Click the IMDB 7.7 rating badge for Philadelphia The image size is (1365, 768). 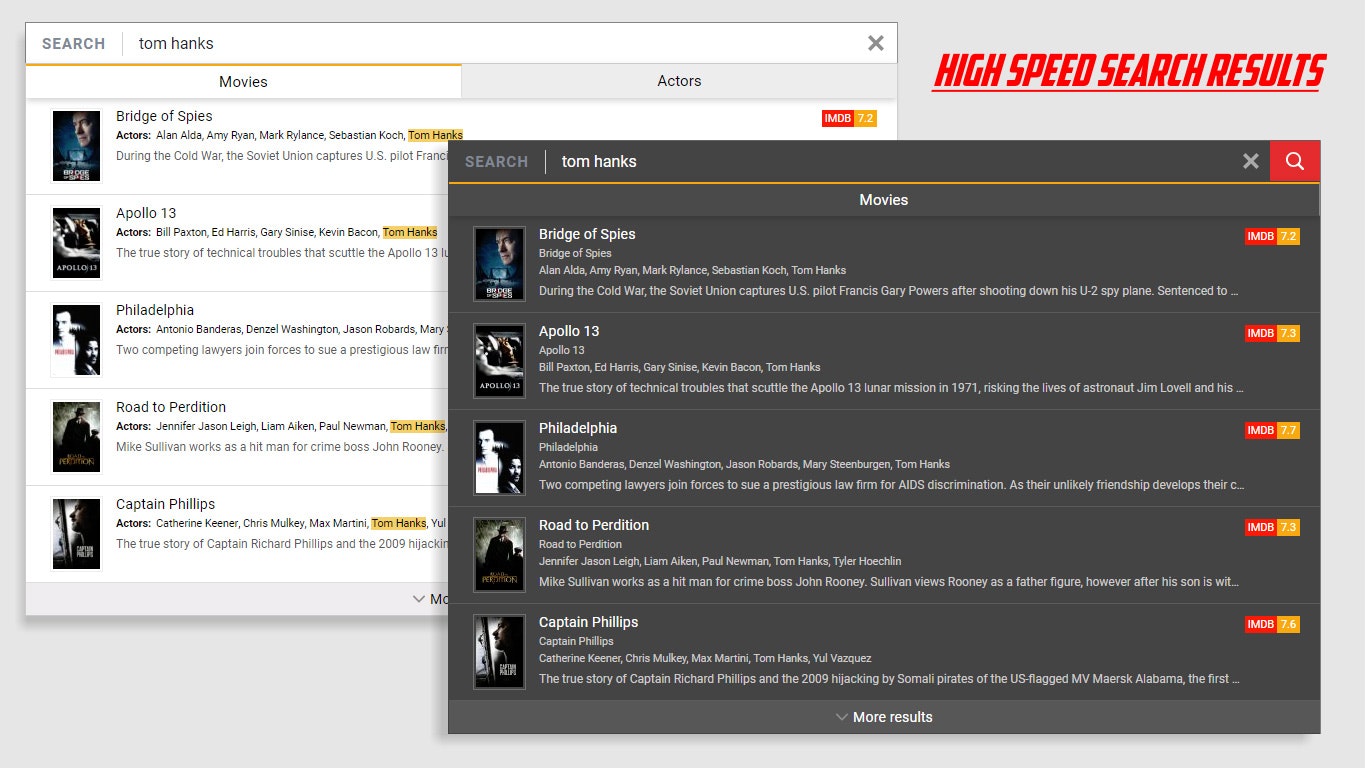[1271, 430]
